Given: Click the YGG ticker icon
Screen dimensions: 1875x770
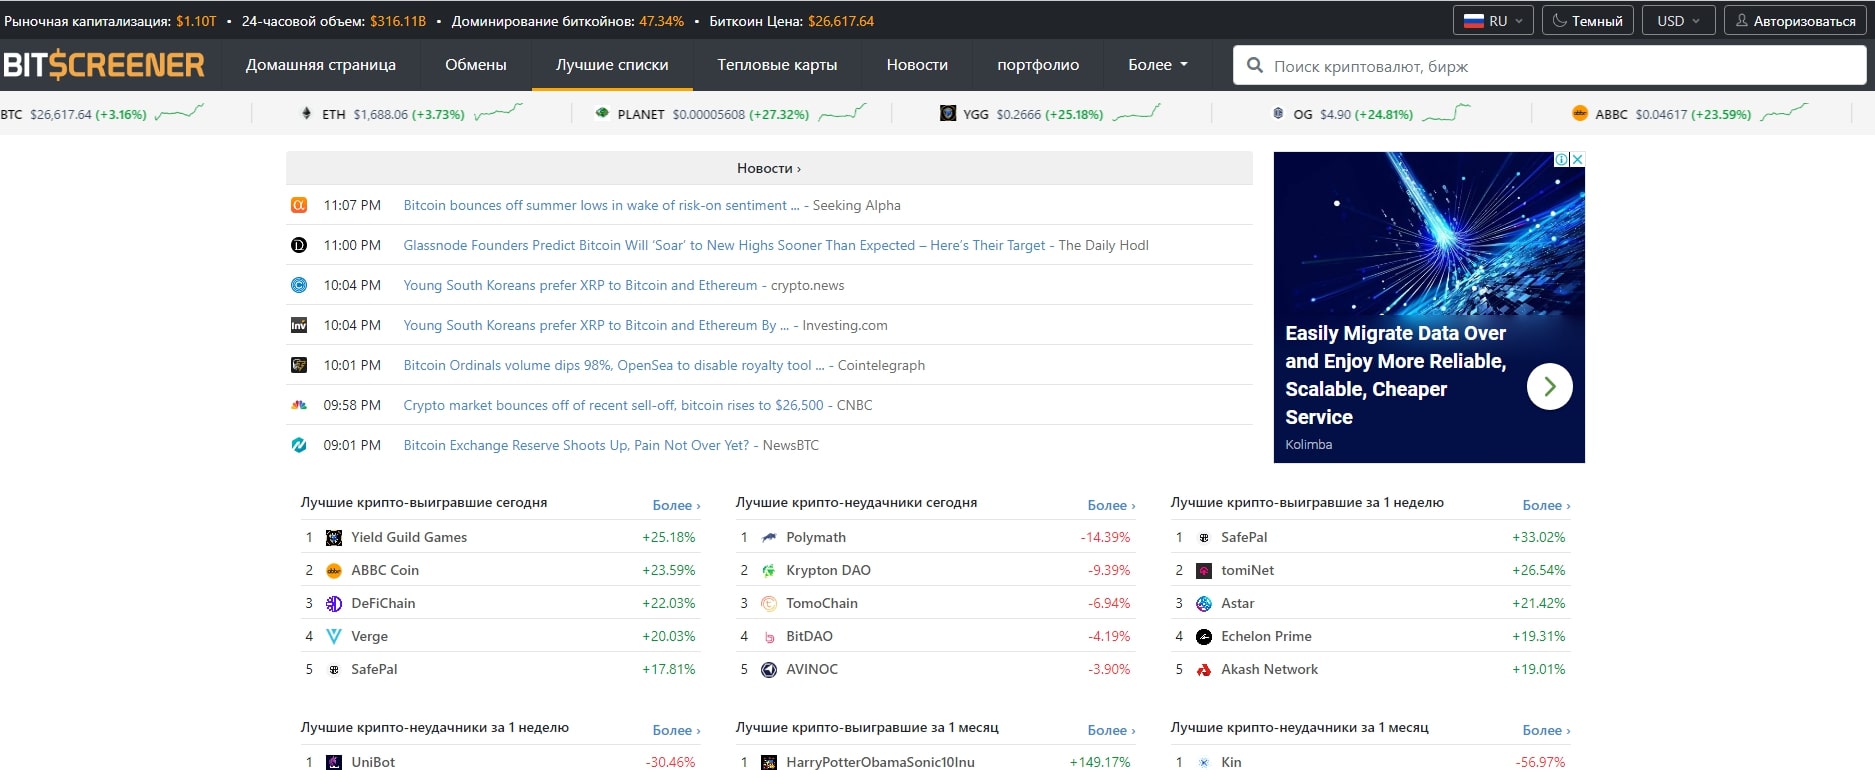Looking at the screenshot, I should click(948, 114).
